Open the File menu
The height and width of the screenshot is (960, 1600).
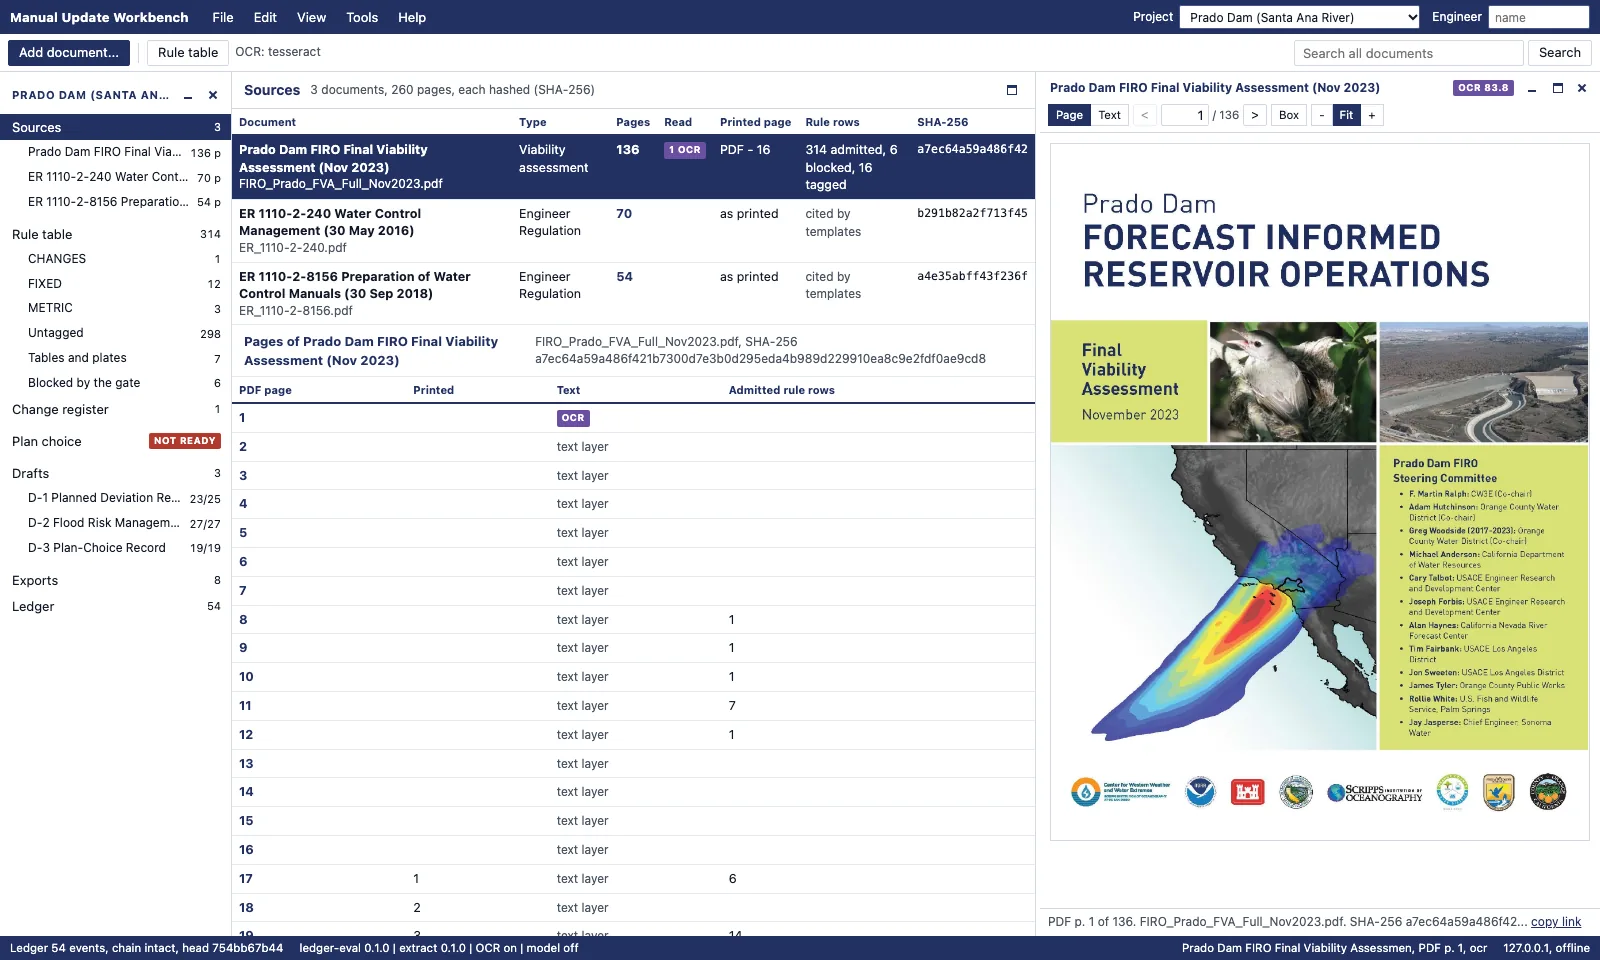(x=223, y=17)
